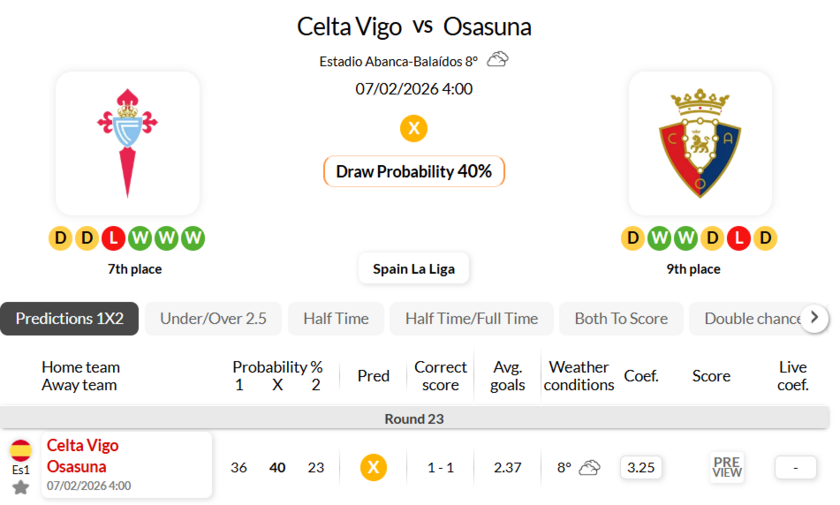Click Osasuna's red L form badge
This screenshot has height=505, width=840.
[738, 238]
